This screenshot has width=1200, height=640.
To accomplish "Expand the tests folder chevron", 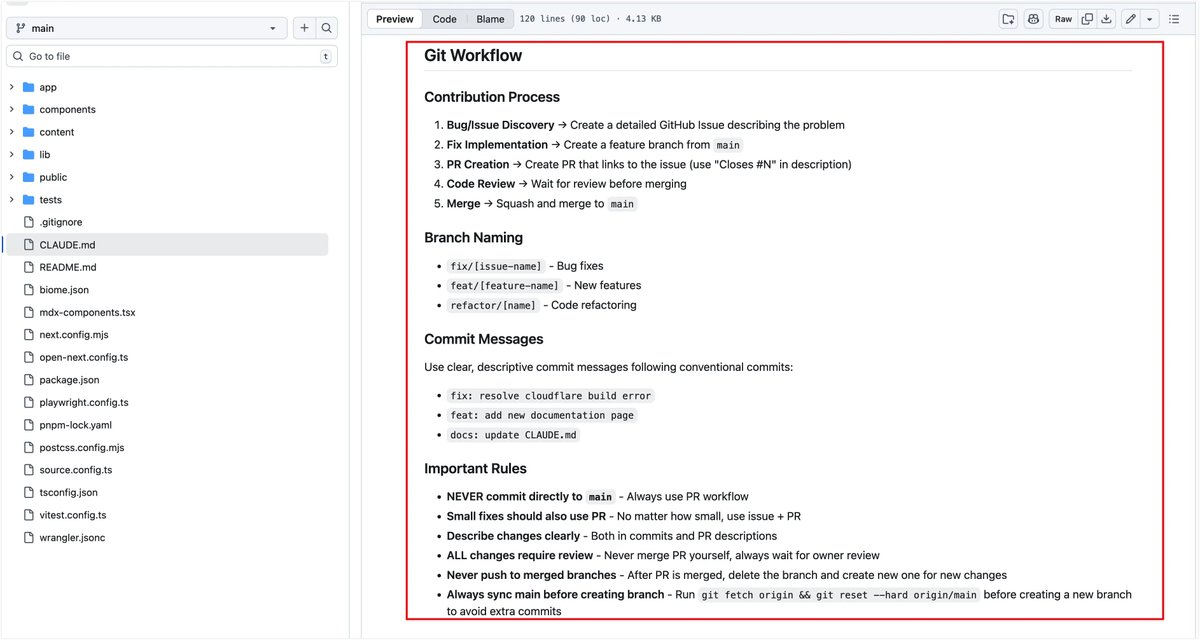I will point(12,200).
